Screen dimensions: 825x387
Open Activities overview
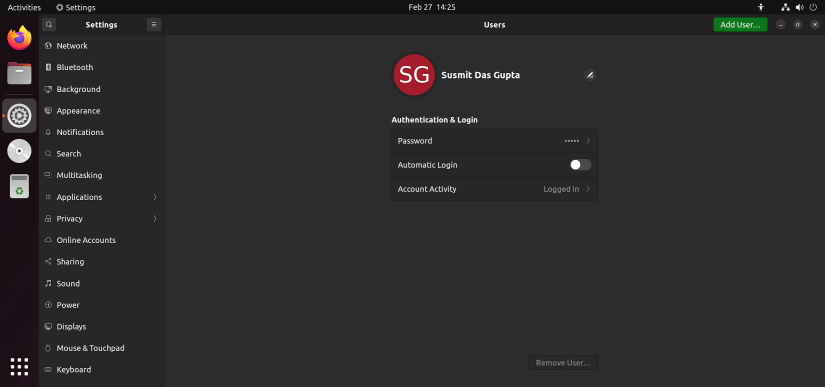pyautogui.click(x=24, y=7)
